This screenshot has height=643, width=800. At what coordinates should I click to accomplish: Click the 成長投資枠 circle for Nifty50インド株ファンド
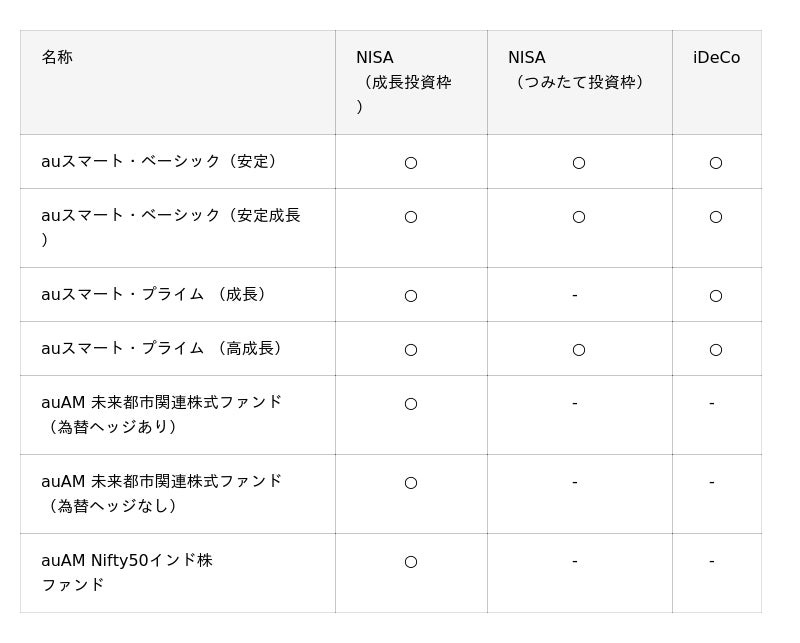click(x=410, y=561)
